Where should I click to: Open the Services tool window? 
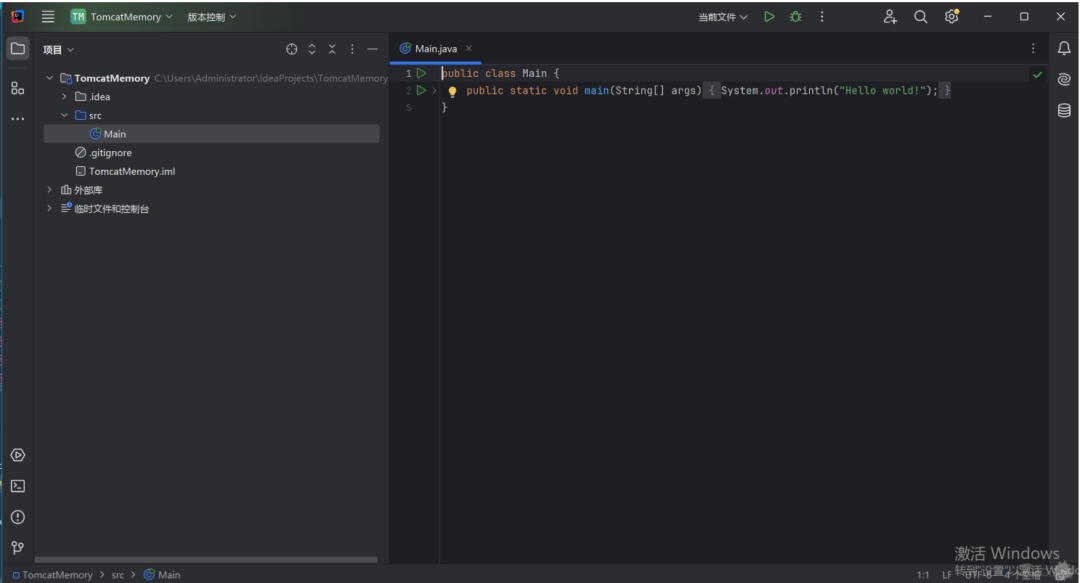click(x=18, y=456)
